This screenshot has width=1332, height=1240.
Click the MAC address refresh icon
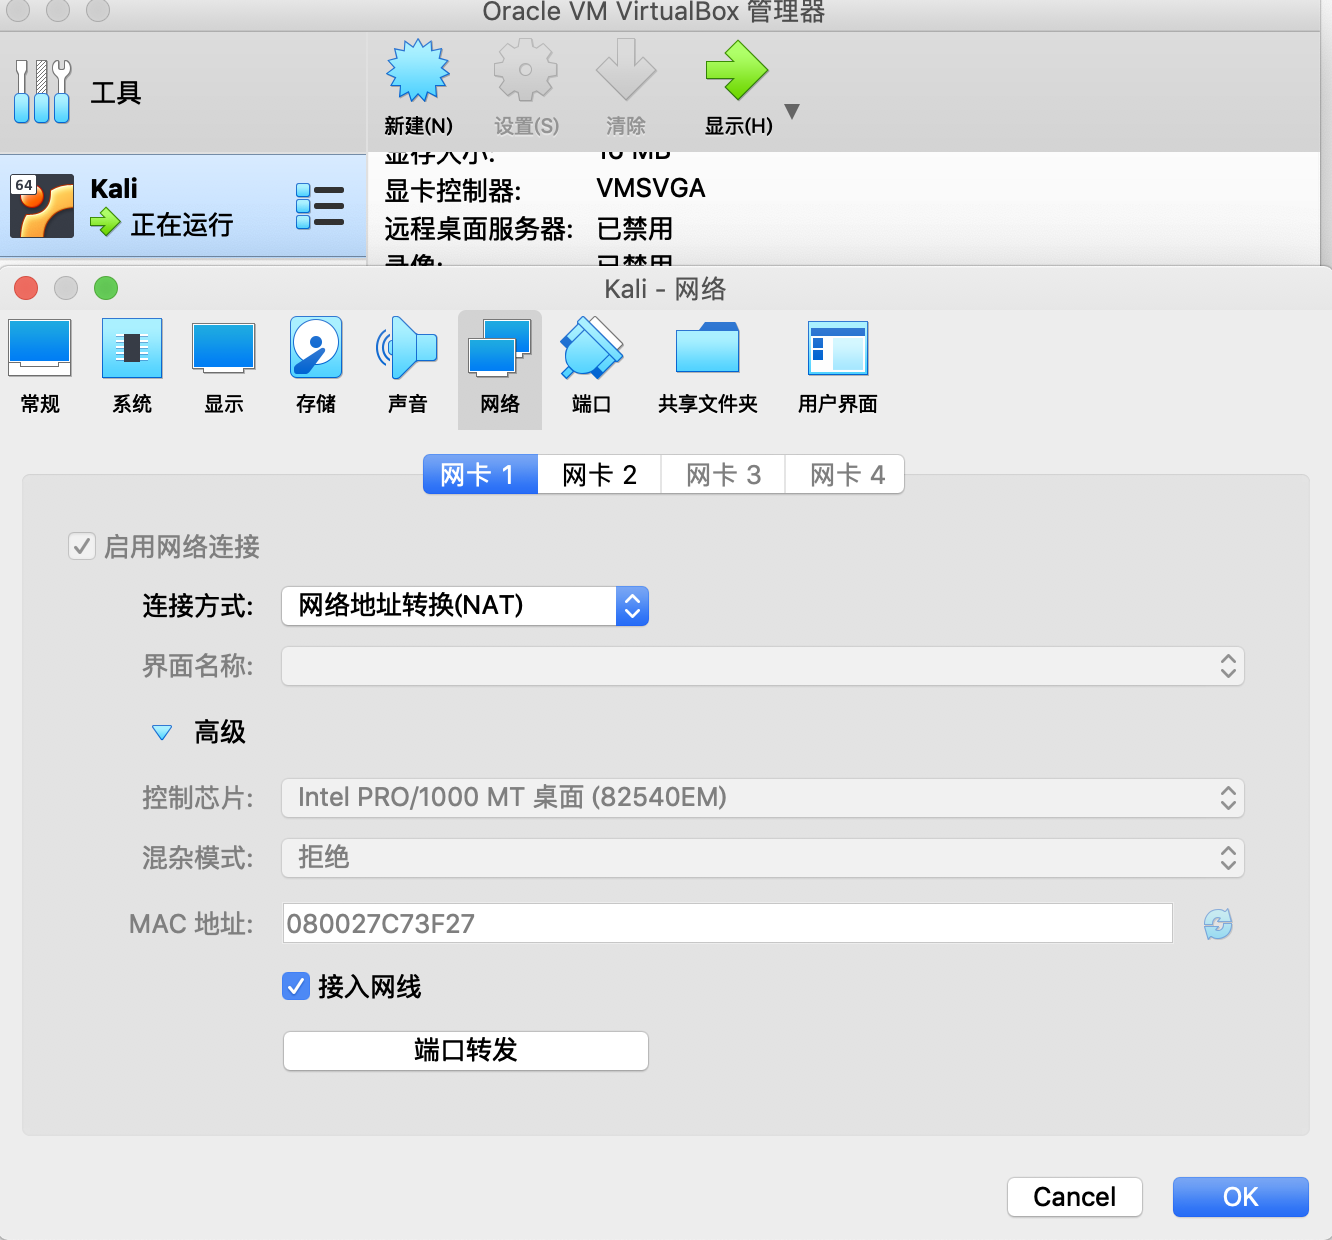[1217, 923]
